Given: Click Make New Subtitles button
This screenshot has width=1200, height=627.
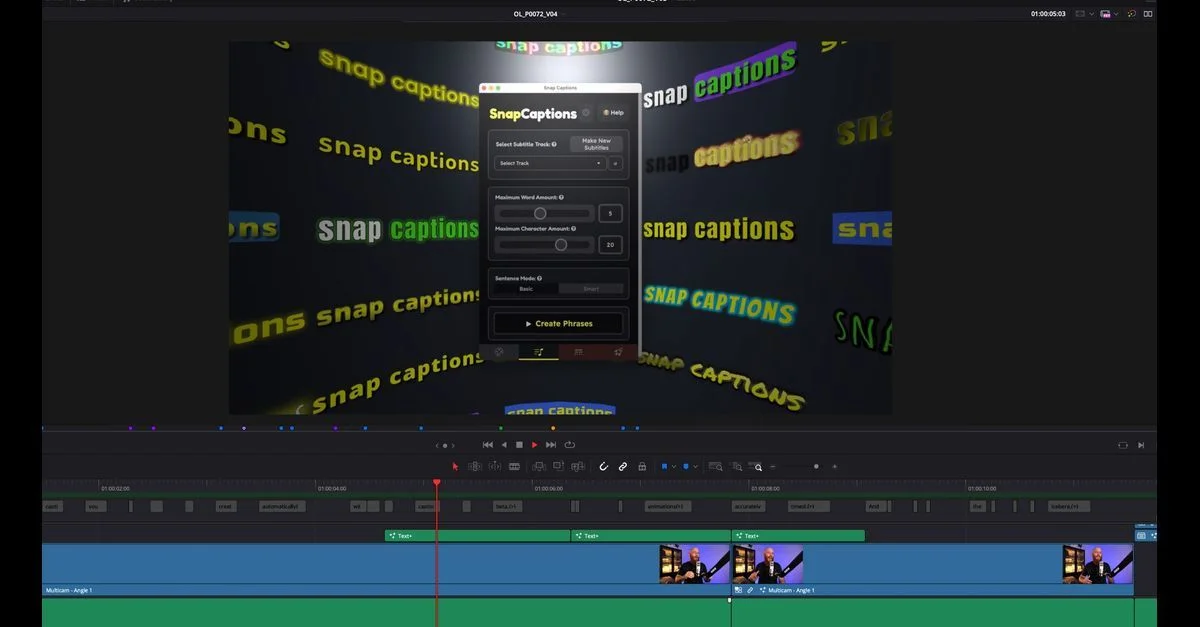Looking at the screenshot, I should [x=596, y=144].
